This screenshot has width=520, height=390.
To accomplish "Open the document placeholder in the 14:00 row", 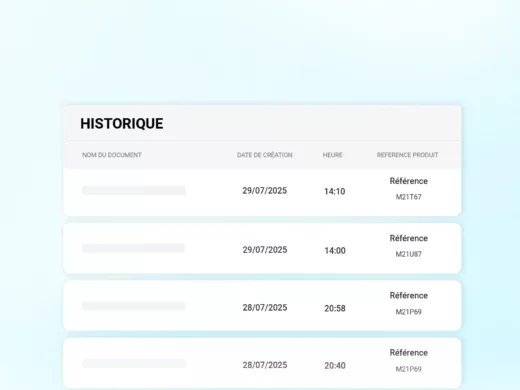I will pos(133,248).
